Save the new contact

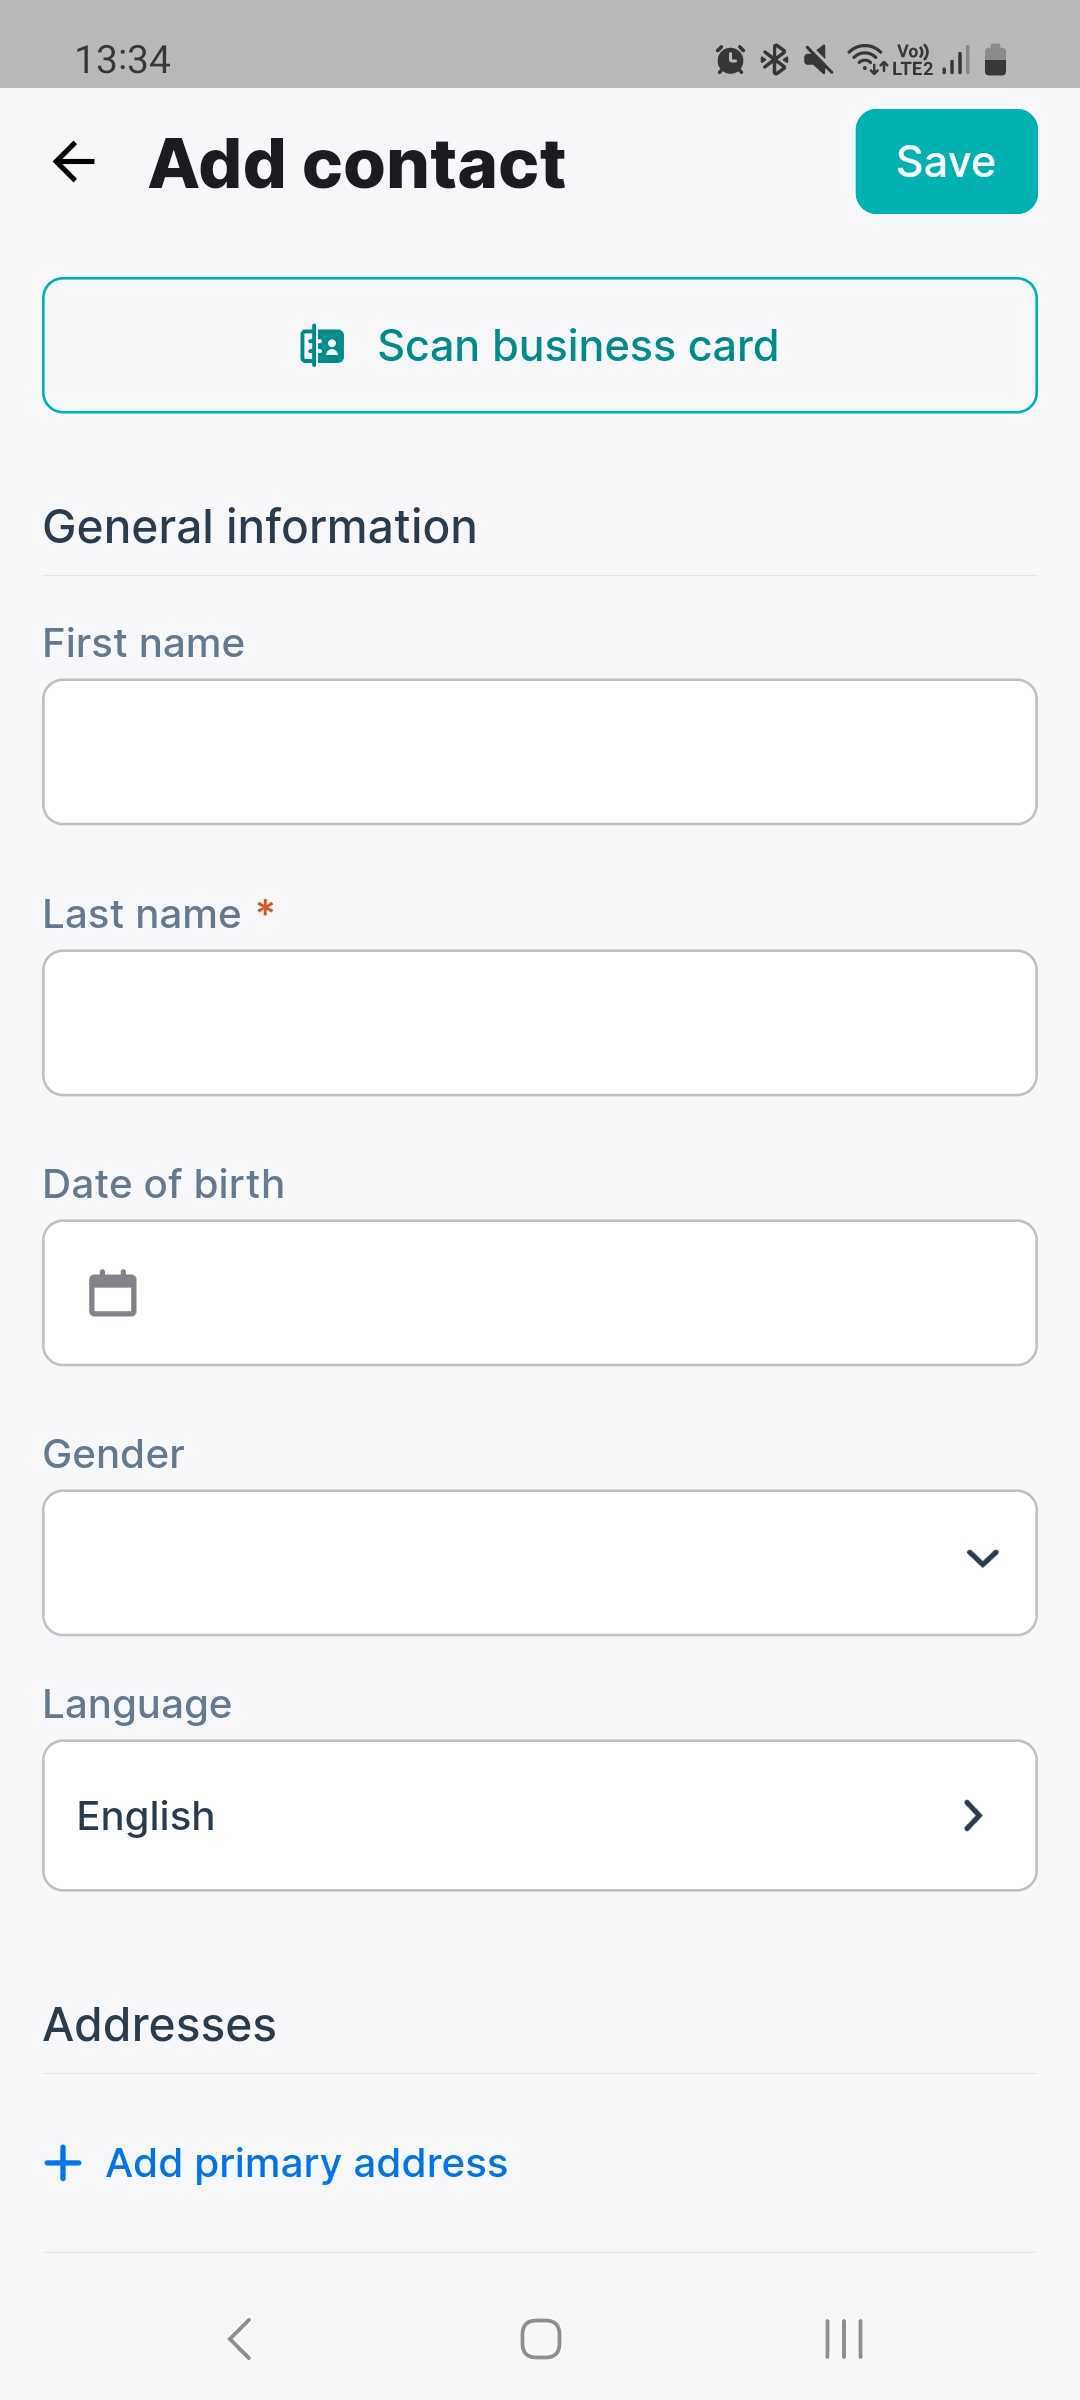[945, 161]
